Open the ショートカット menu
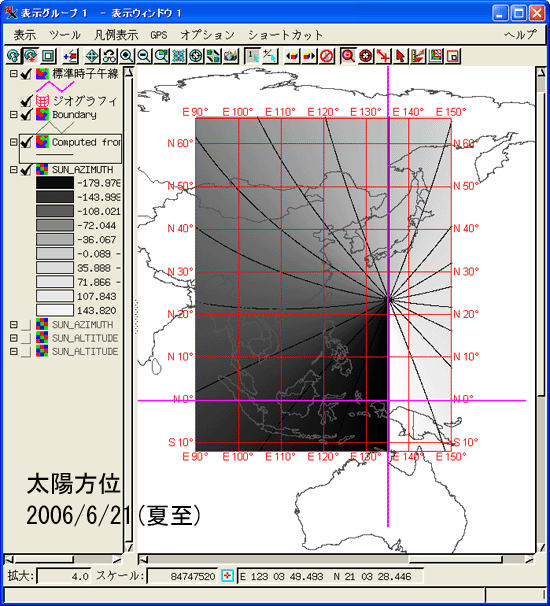550x606 pixels. 285,35
